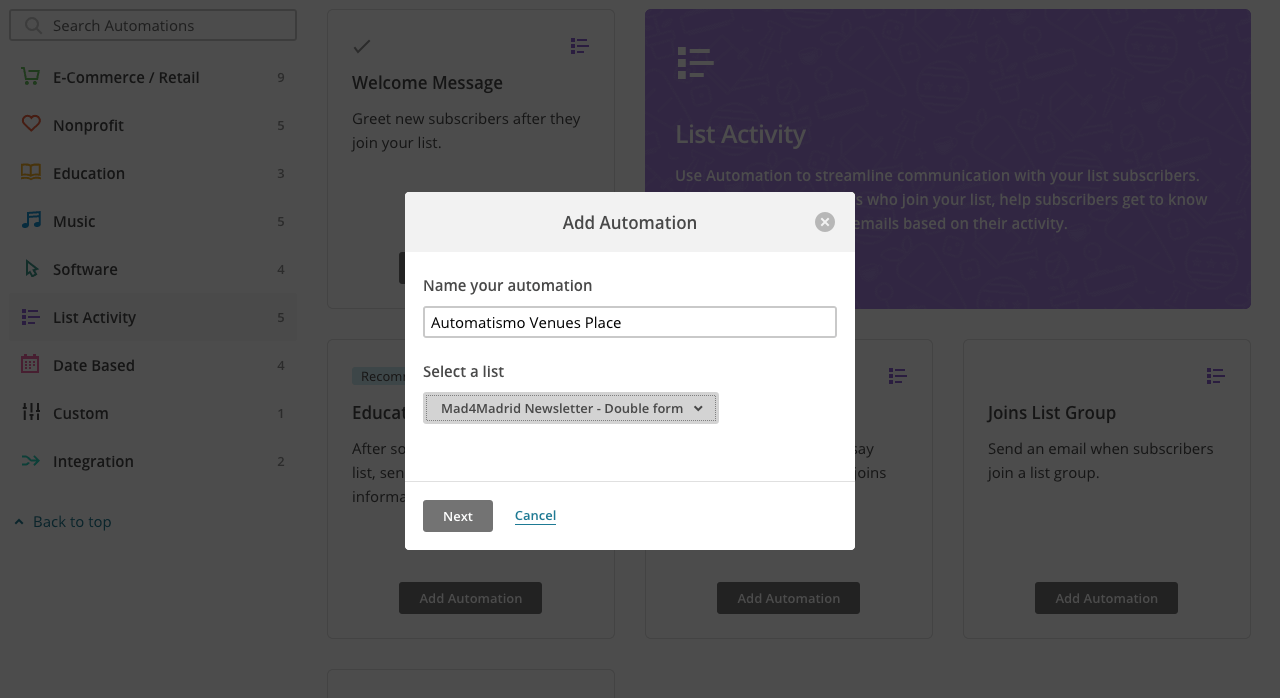
Task: Collapse sidebar using Back to top chevron
Action: (x=17, y=520)
